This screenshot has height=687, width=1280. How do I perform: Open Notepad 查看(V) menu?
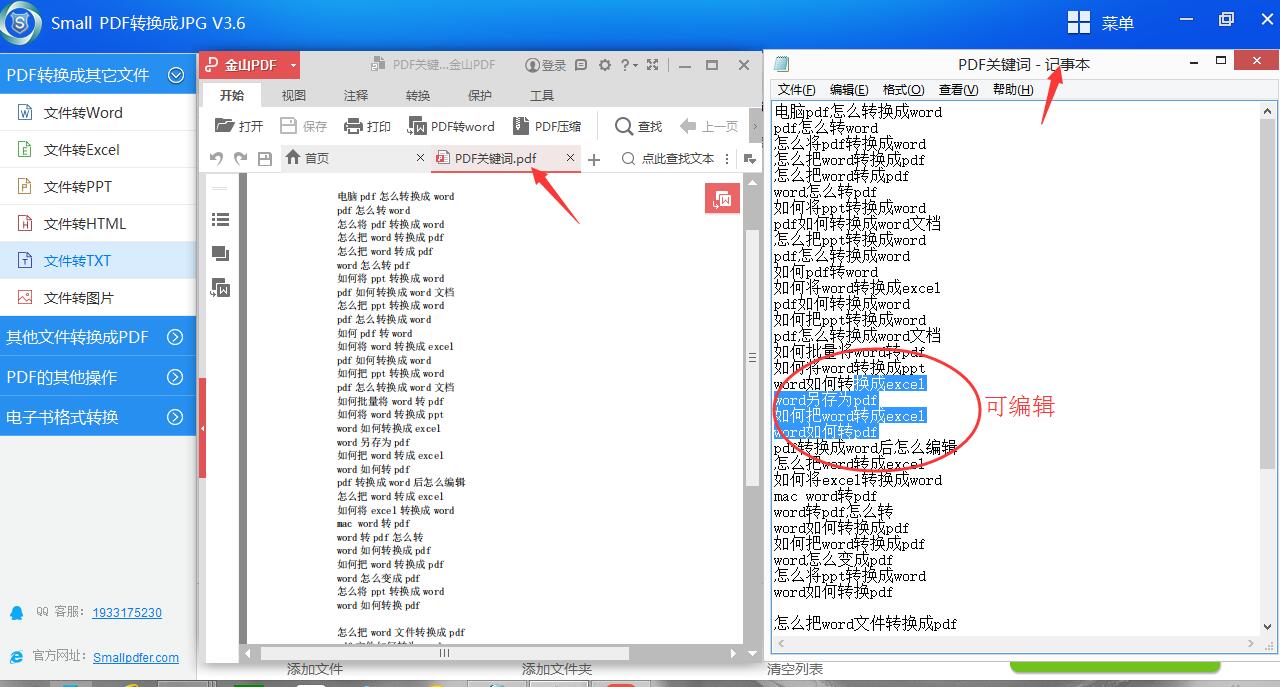958,90
